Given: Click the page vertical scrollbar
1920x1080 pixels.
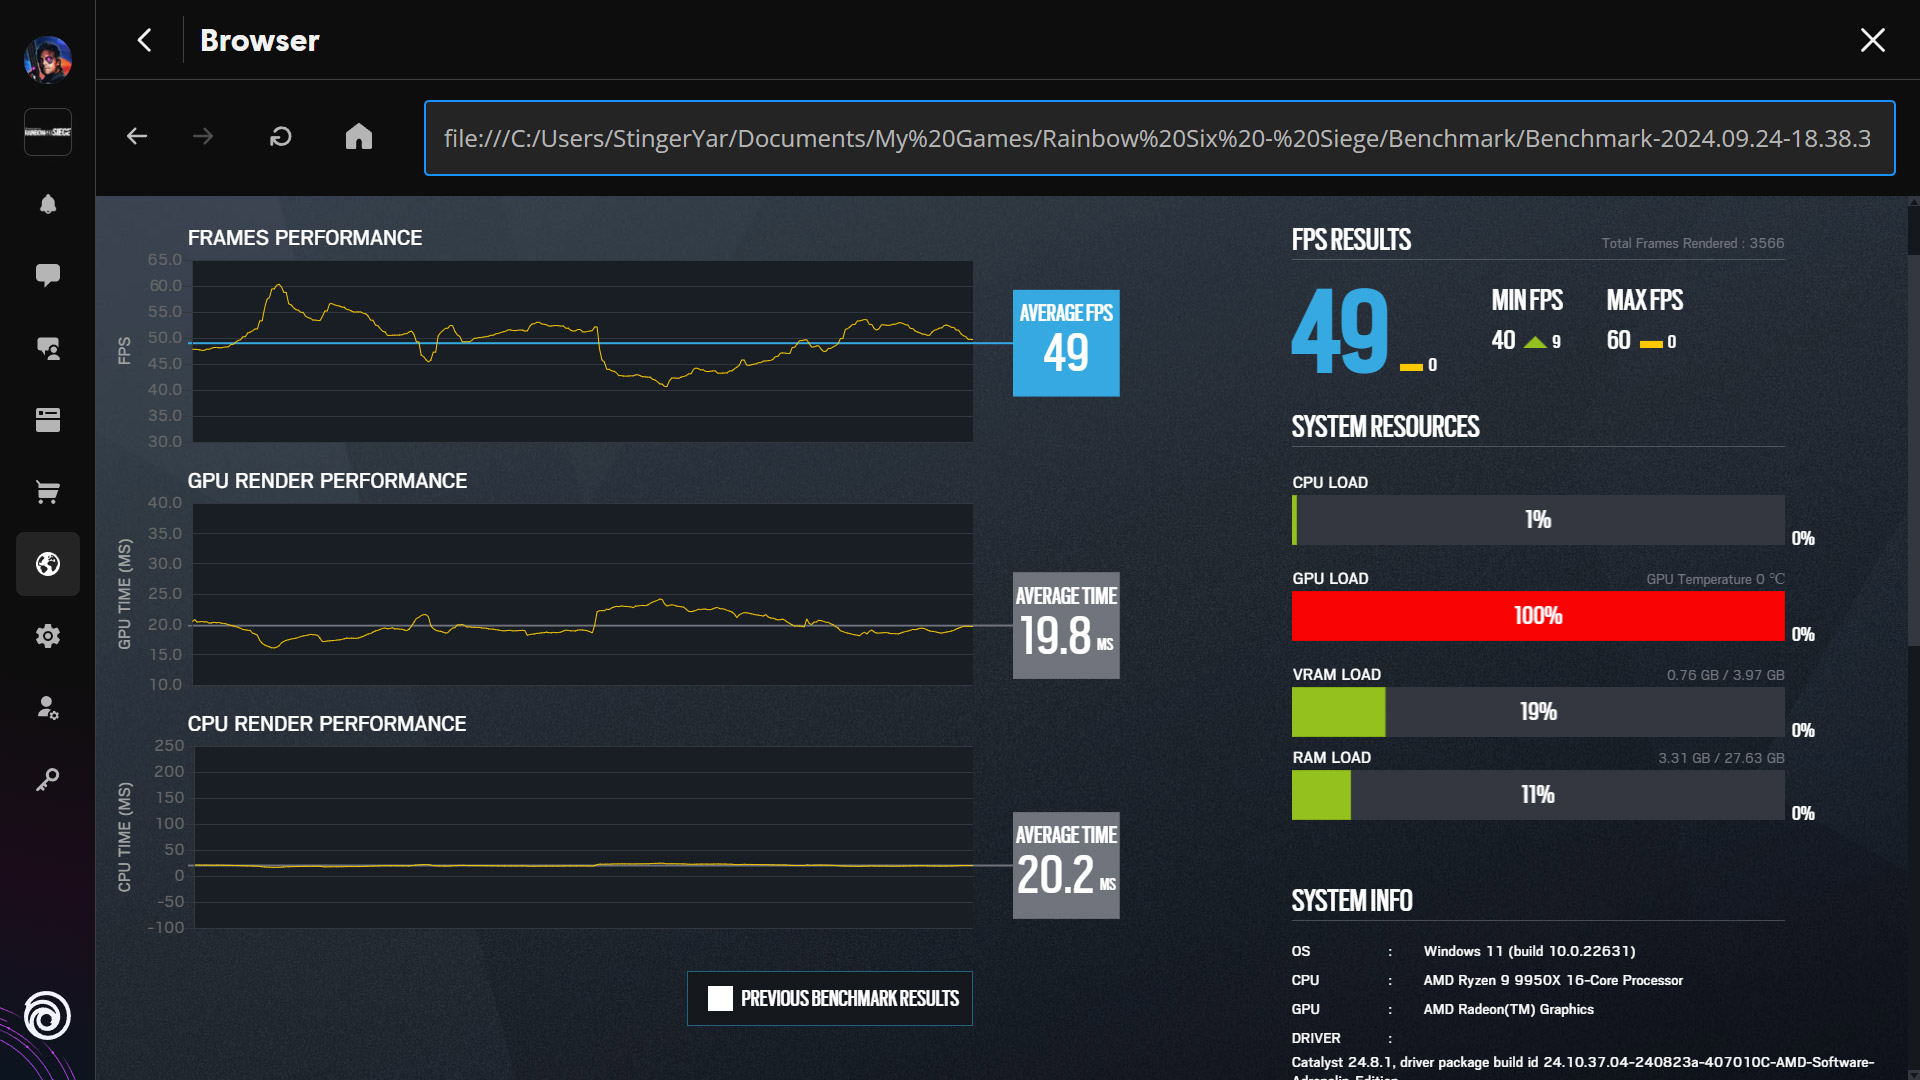Looking at the screenshot, I should tap(1913, 450).
